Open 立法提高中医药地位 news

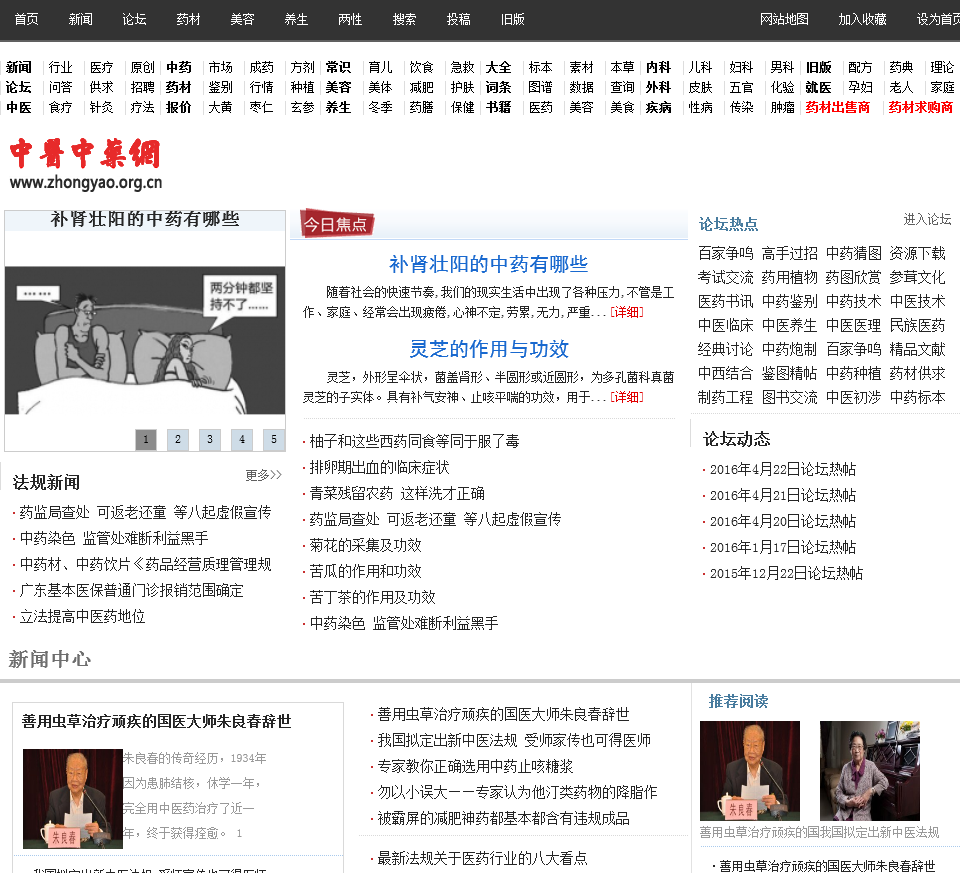tap(82, 616)
